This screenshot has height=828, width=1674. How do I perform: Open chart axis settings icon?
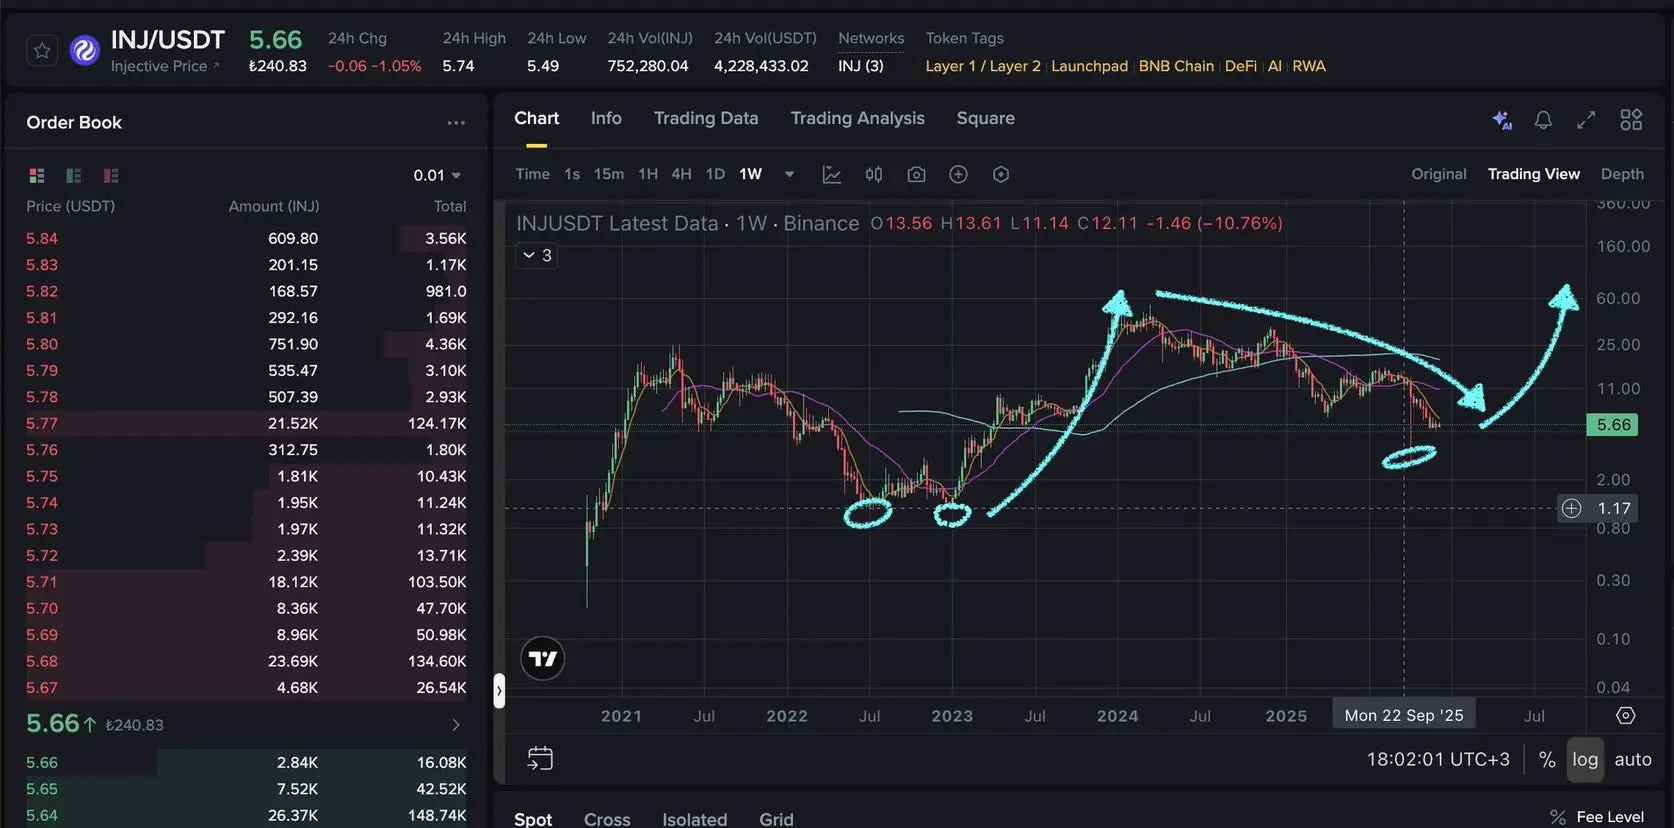pyautogui.click(x=1626, y=716)
